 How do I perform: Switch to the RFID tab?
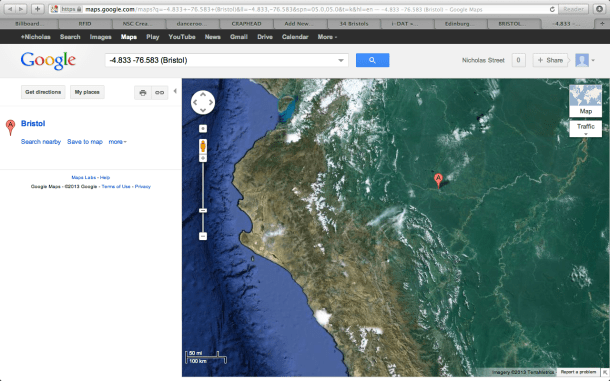tap(85, 24)
